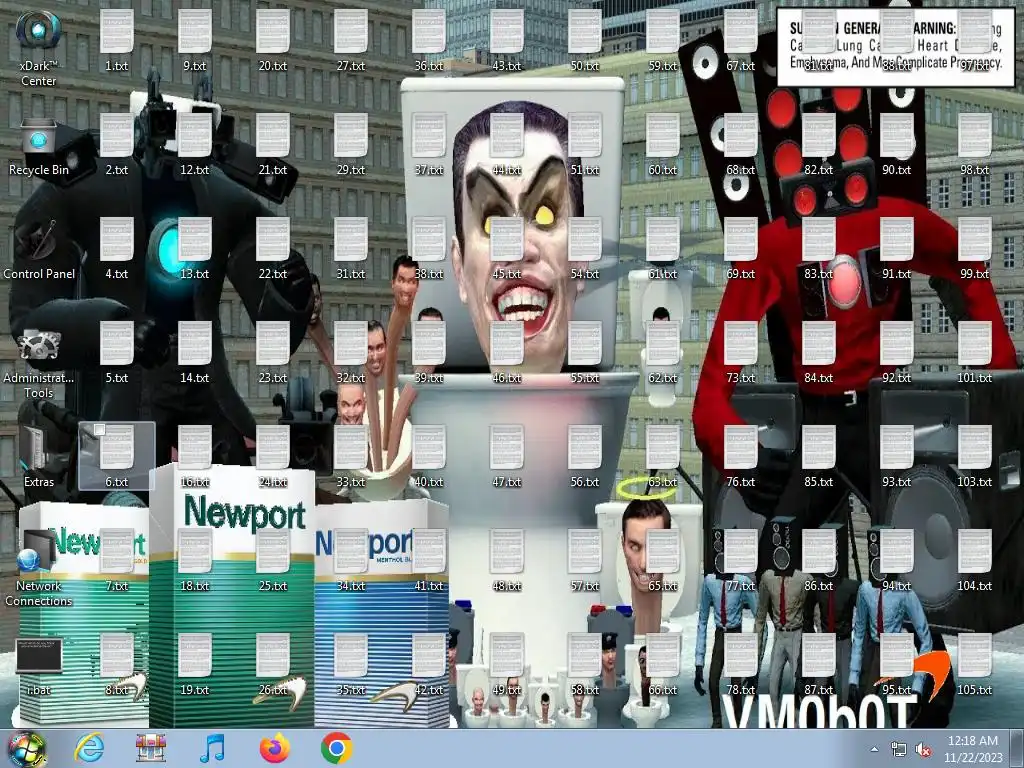Open the Recycle Bin
The height and width of the screenshot is (768, 1024).
pyautogui.click(x=39, y=136)
